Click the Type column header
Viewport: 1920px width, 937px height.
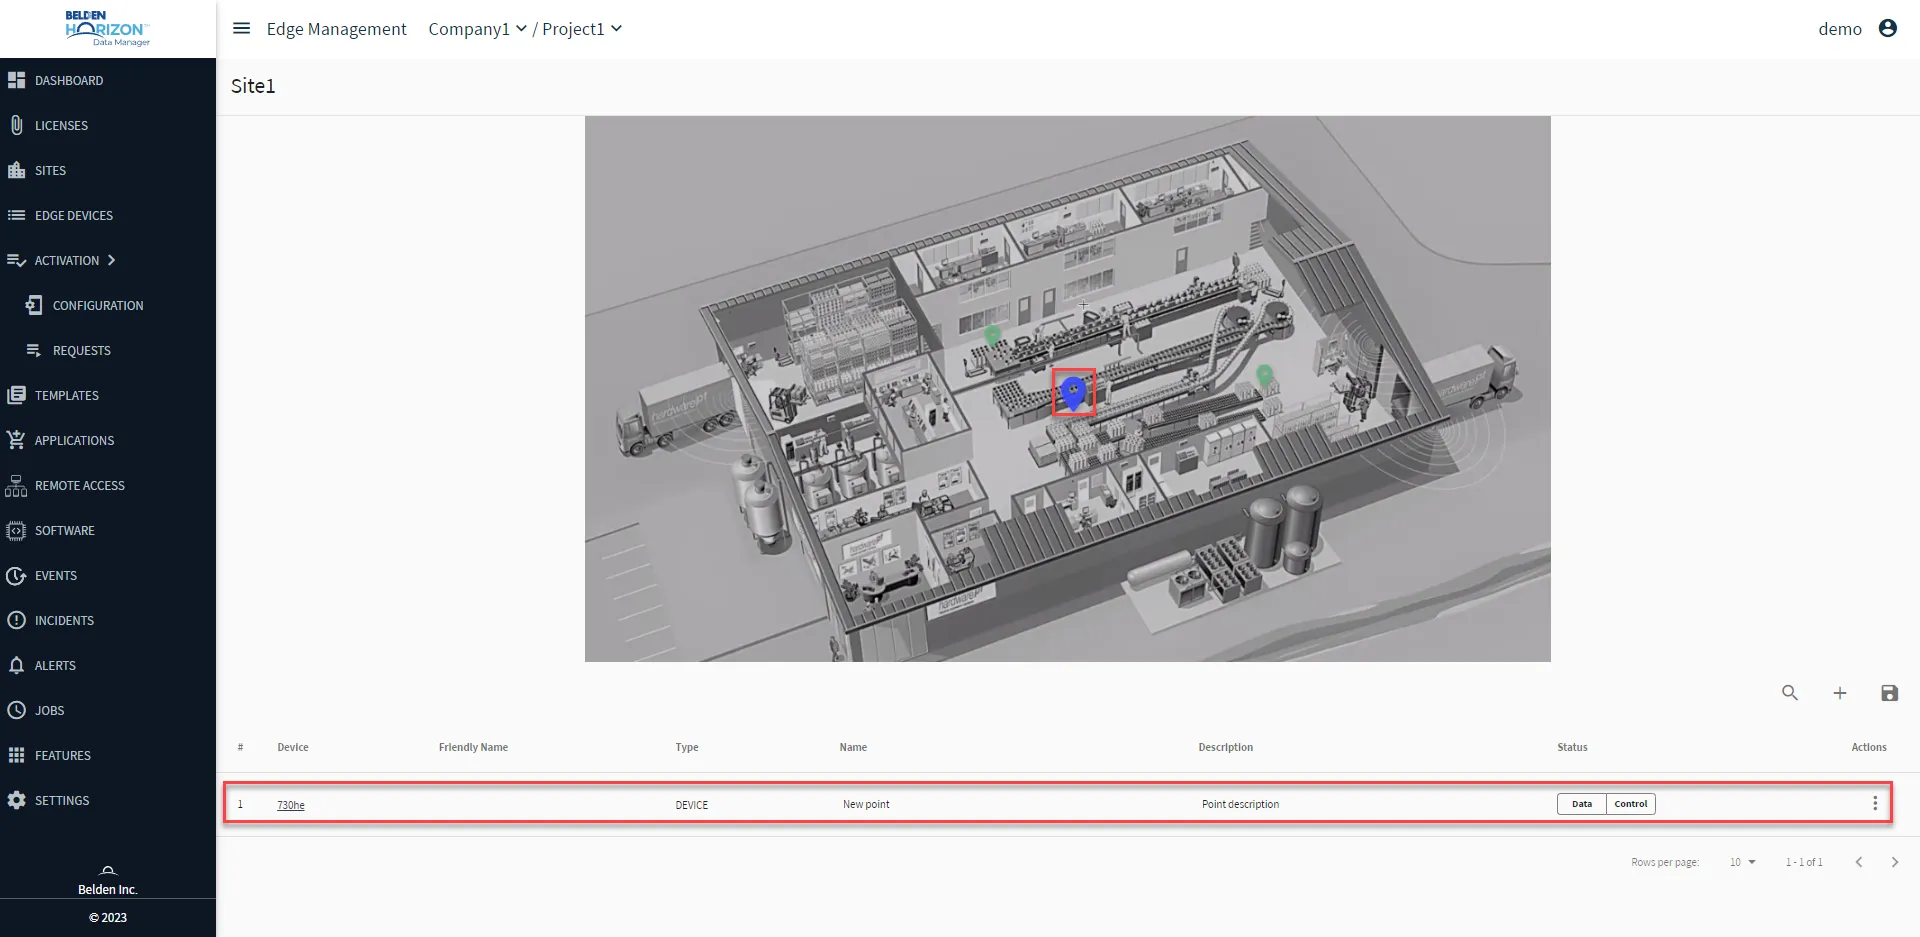(x=687, y=747)
